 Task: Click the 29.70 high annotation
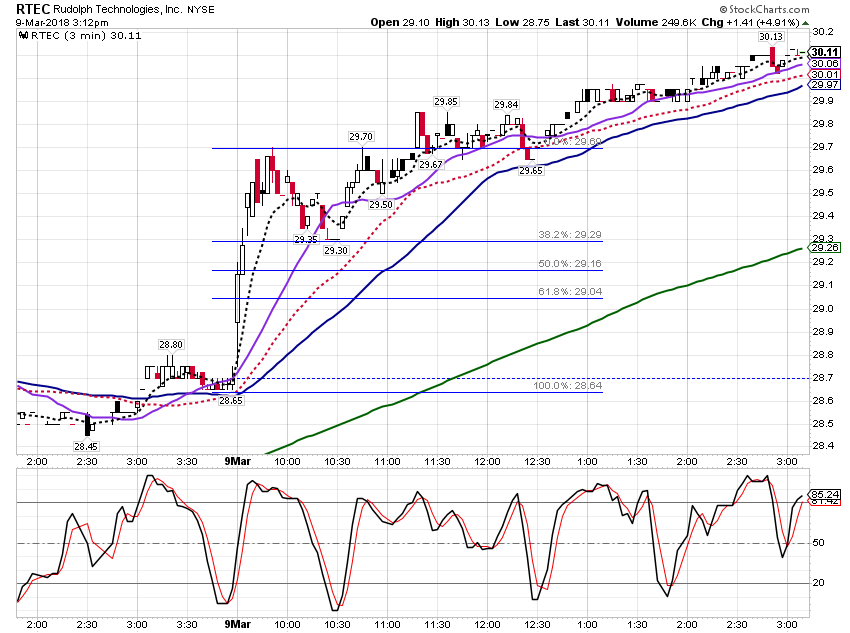(361, 137)
